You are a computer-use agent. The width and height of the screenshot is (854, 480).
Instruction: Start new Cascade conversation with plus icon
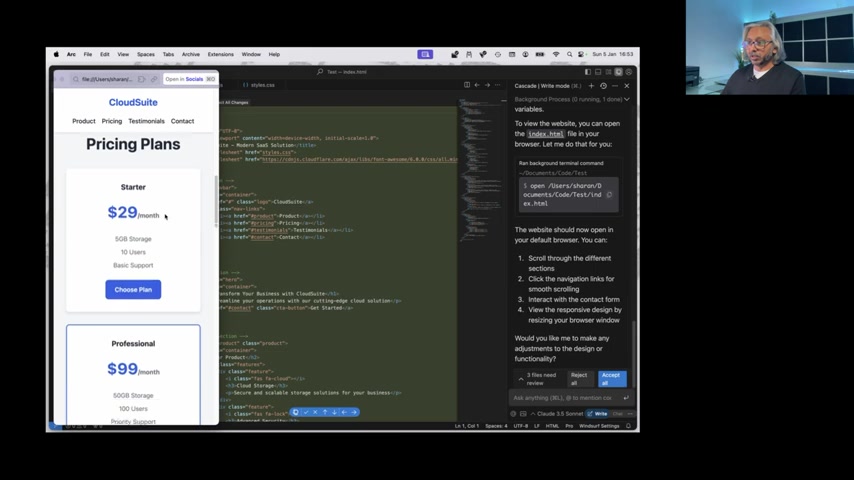point(591,86)
